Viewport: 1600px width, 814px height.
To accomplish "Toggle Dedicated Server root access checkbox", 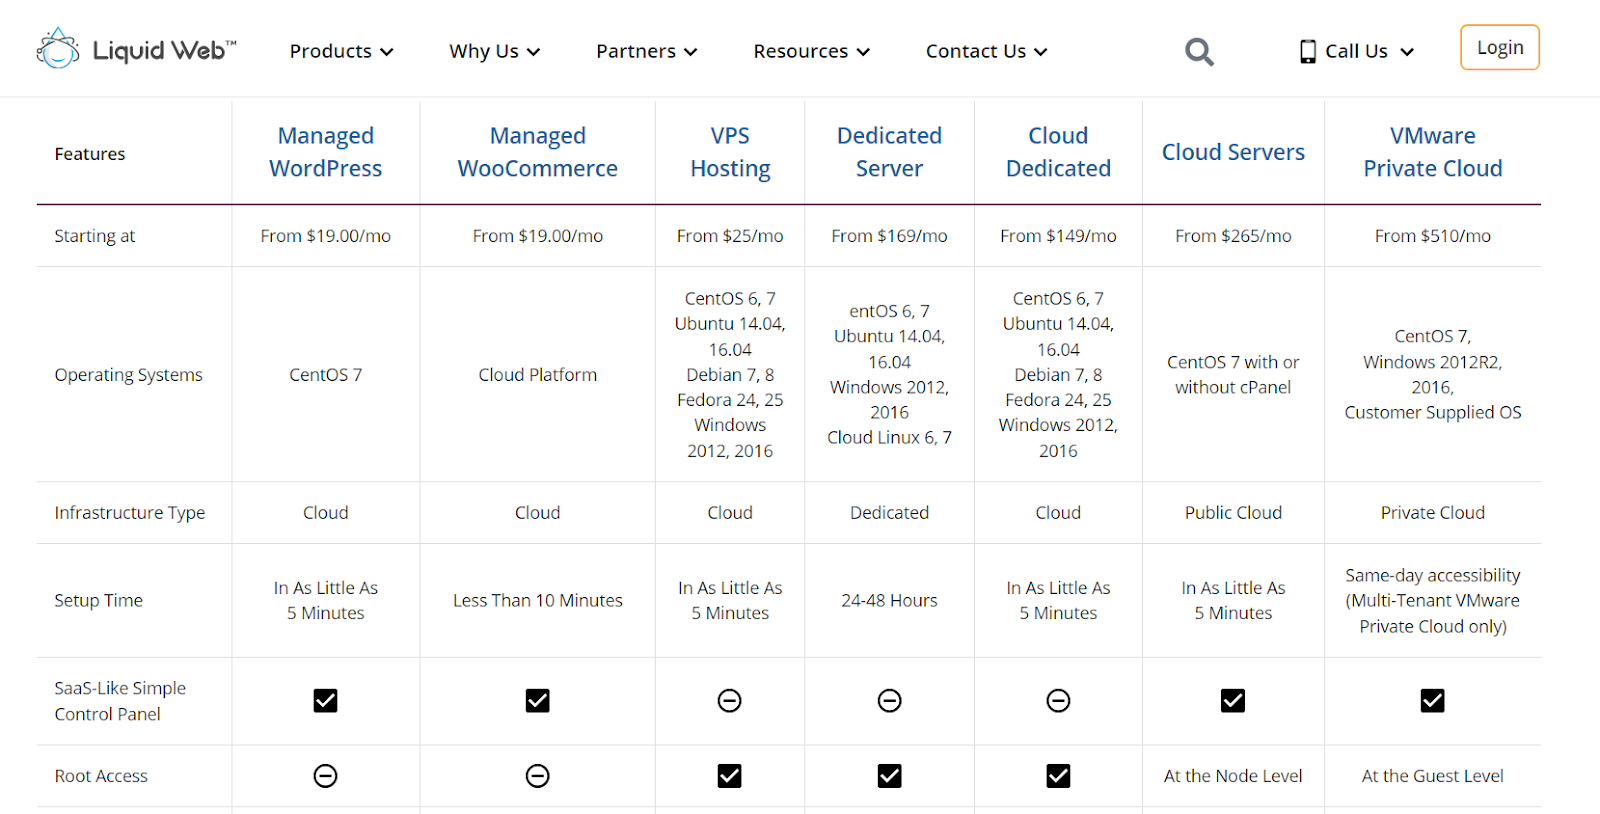I will (889, 776).
